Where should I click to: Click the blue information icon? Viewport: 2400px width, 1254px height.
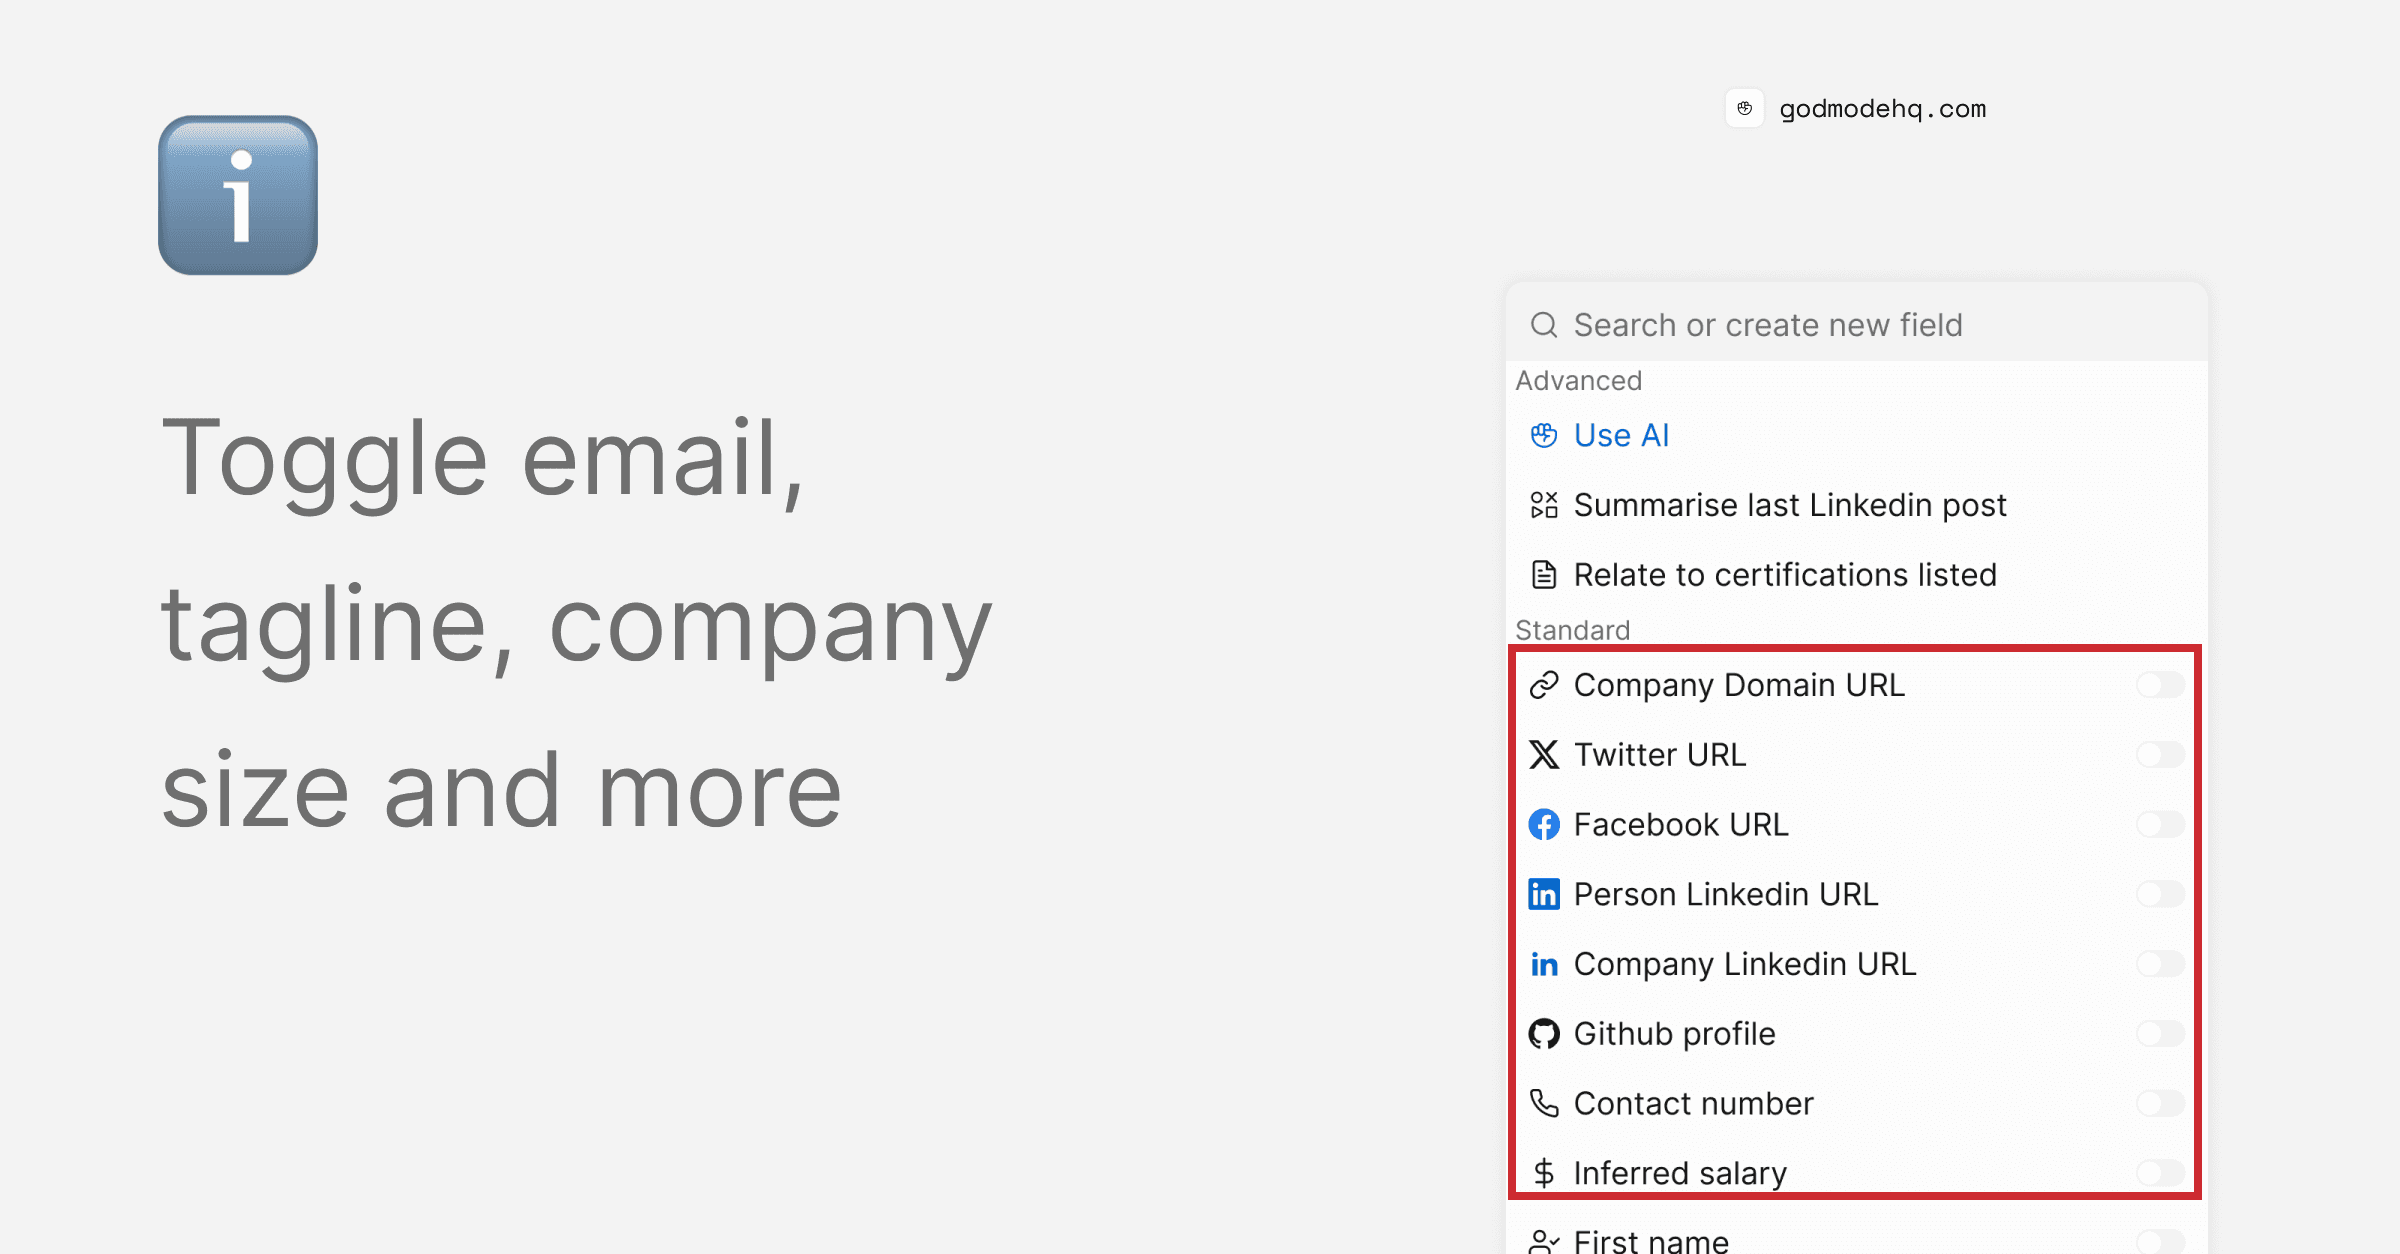tap(238, 195)
